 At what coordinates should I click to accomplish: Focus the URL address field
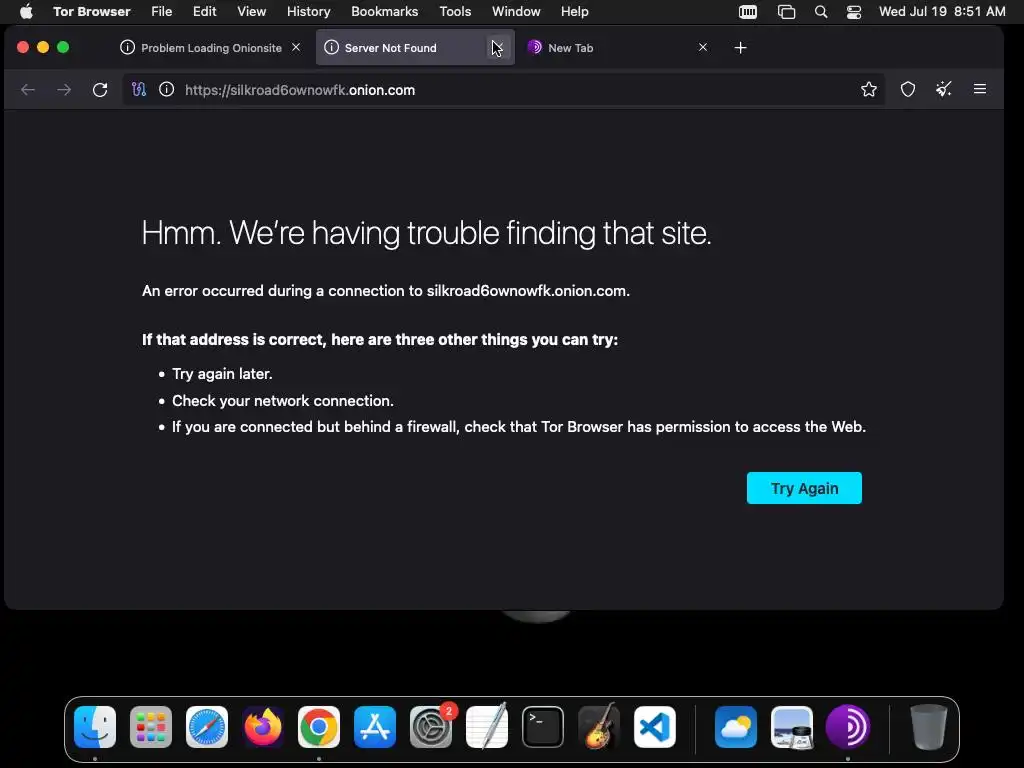503,90
